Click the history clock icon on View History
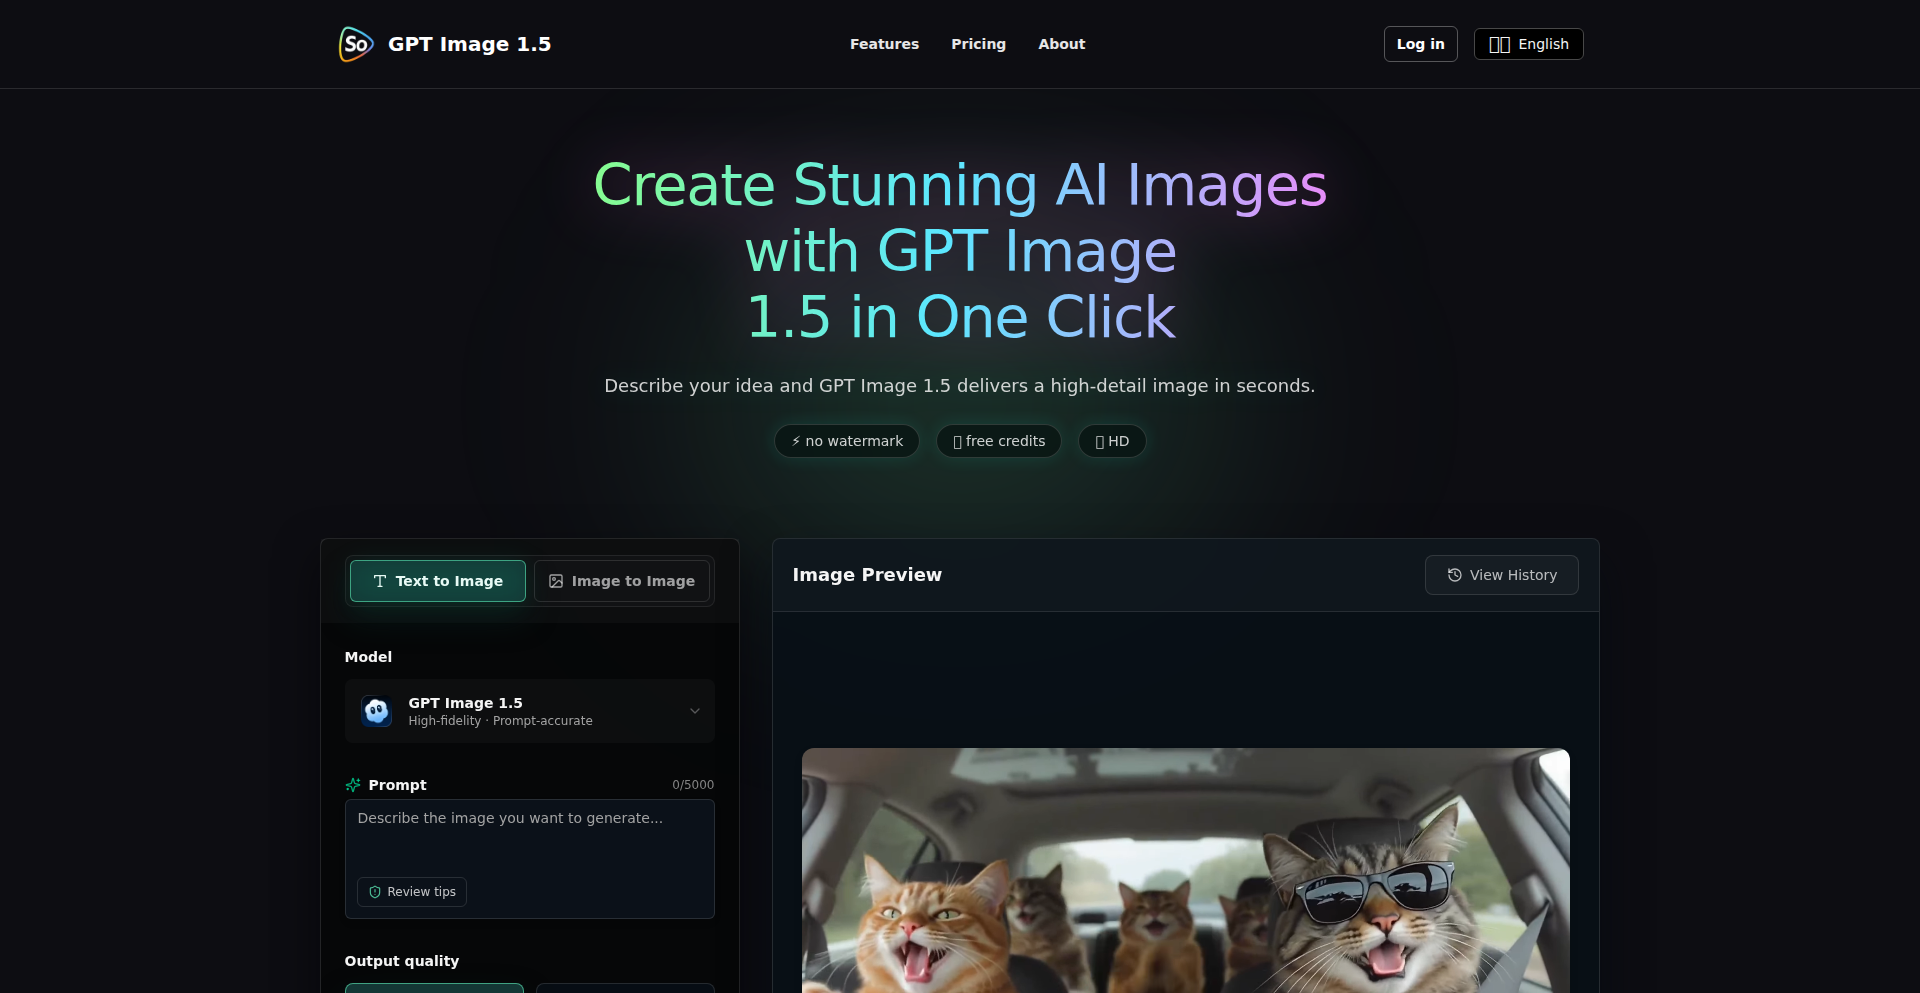The height and width of the screenshot is (993, 1920). pos(1453,575)
